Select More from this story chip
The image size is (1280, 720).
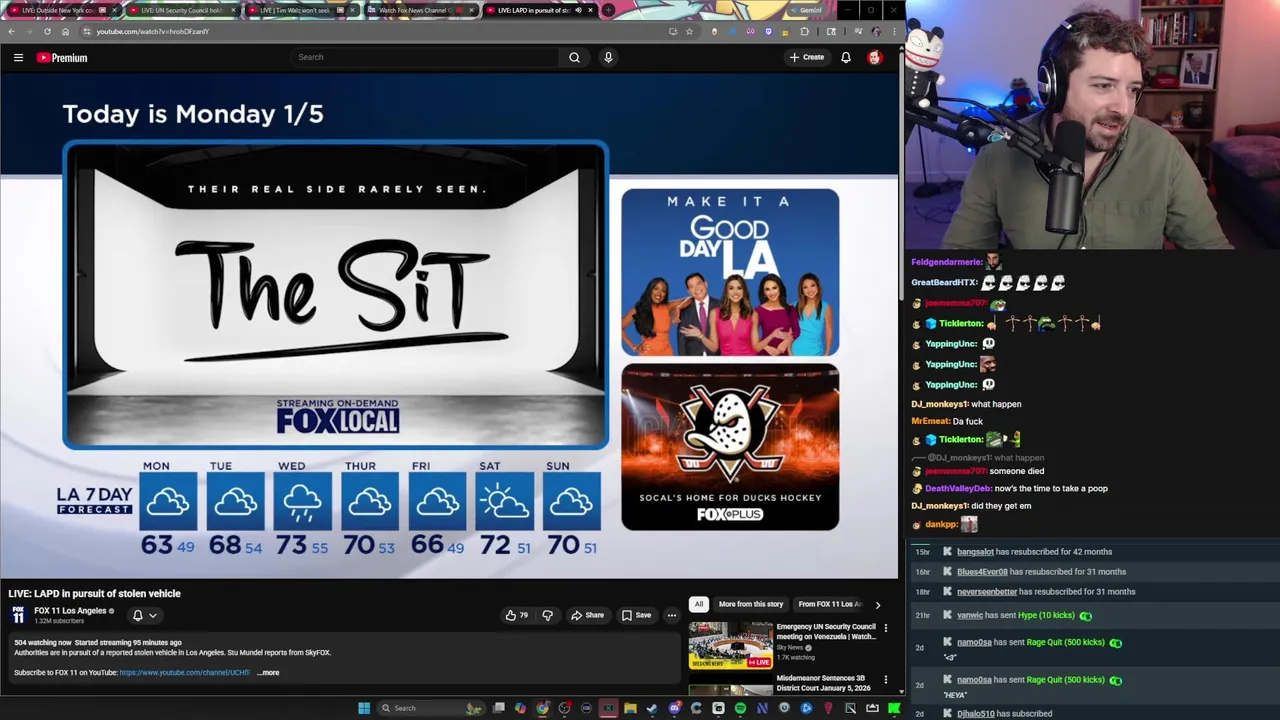click(750, 604)
